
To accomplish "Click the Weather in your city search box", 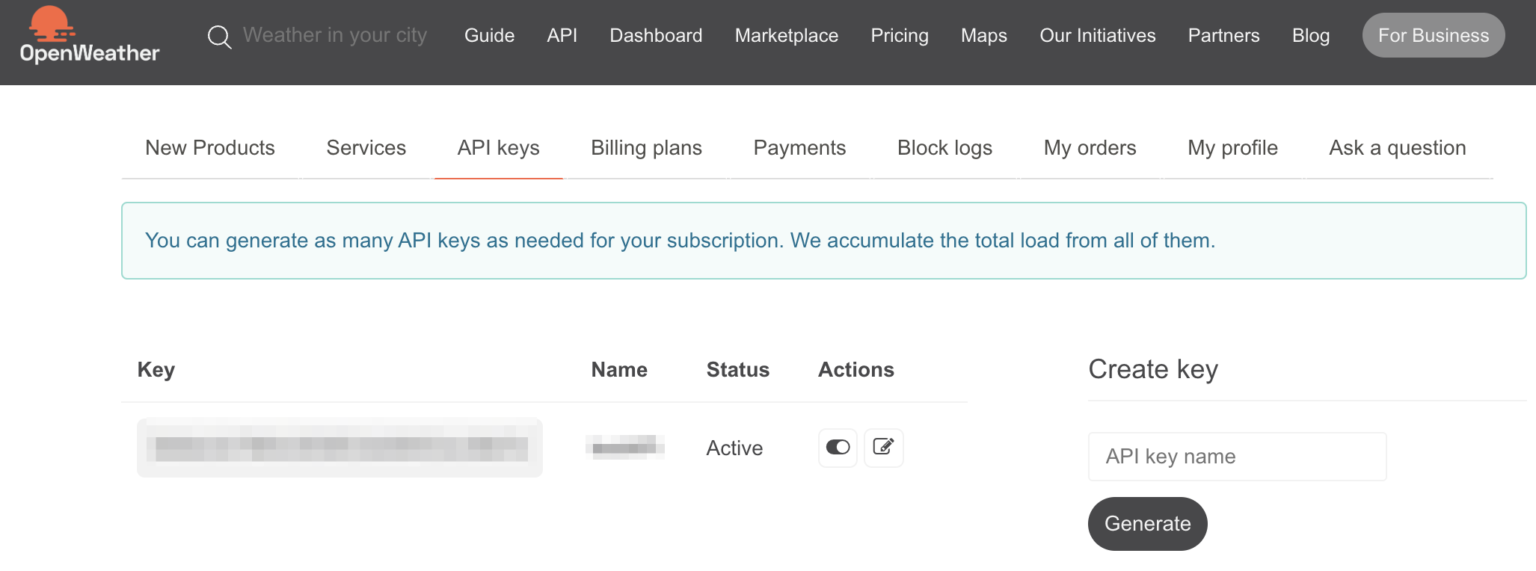I will coord(334,36).
